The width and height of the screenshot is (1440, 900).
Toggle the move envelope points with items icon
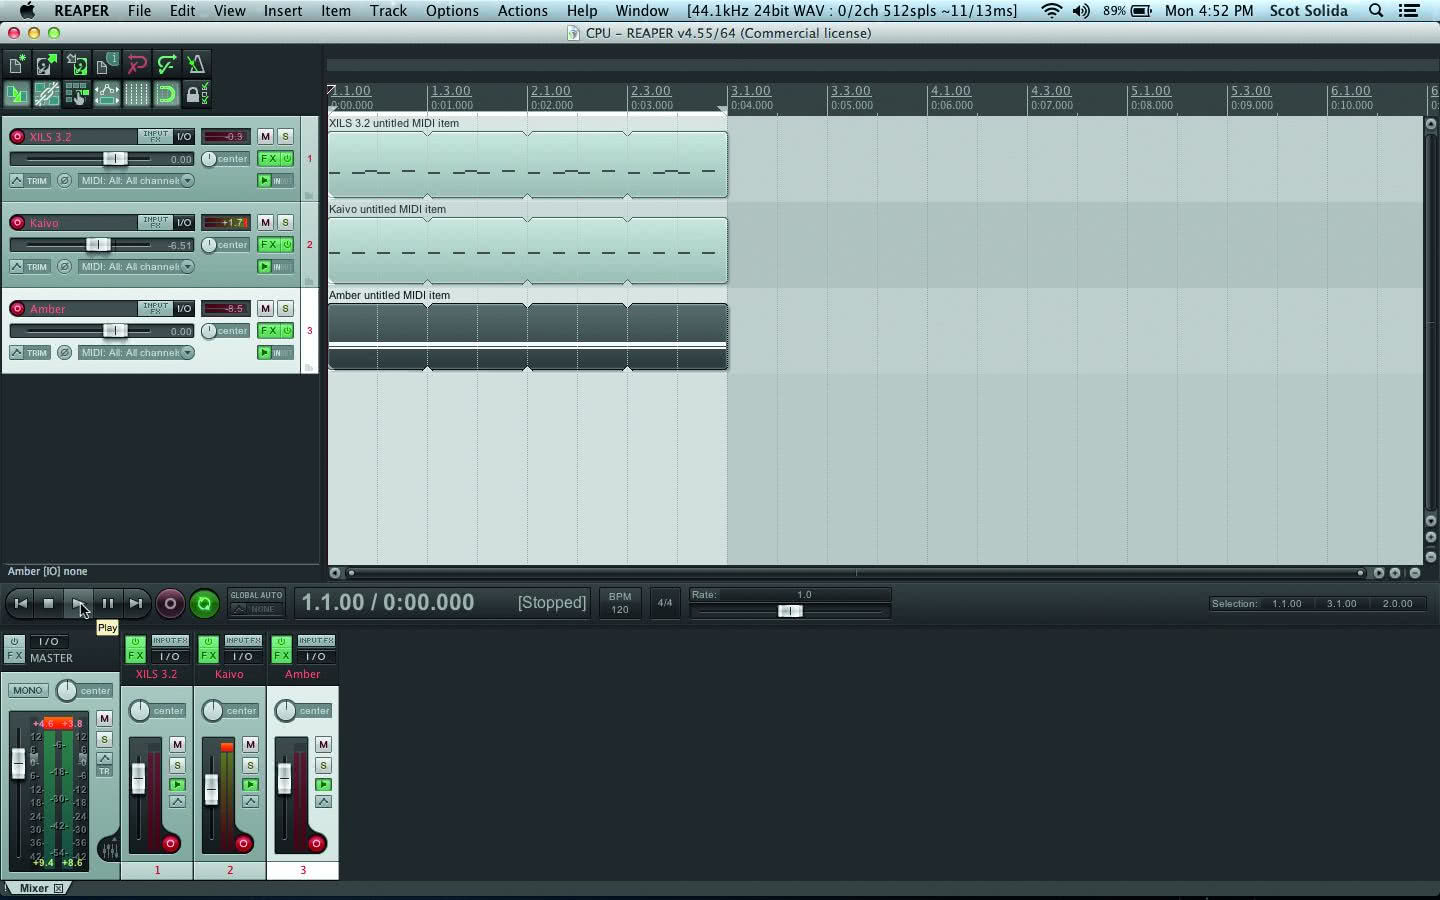coord(107,95)
